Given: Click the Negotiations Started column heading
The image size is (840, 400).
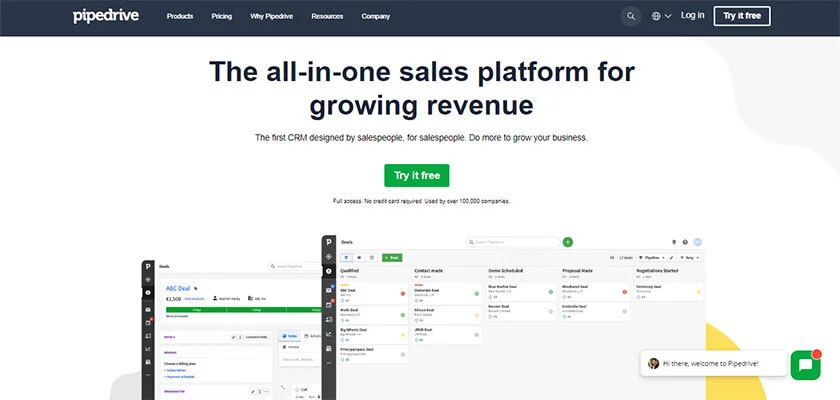Looking at the screenshot, I should (657, 271).
